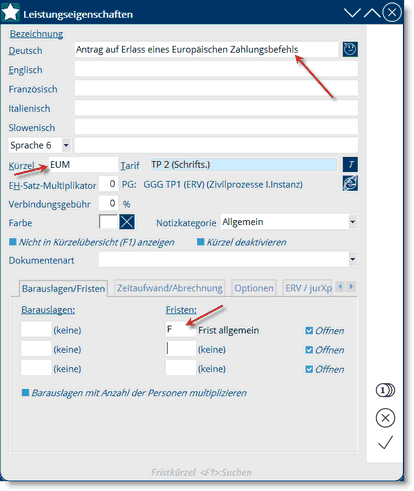Enable Nicht in Kürzelübersicht (F1) anzeigen

(x=13, y=242)
